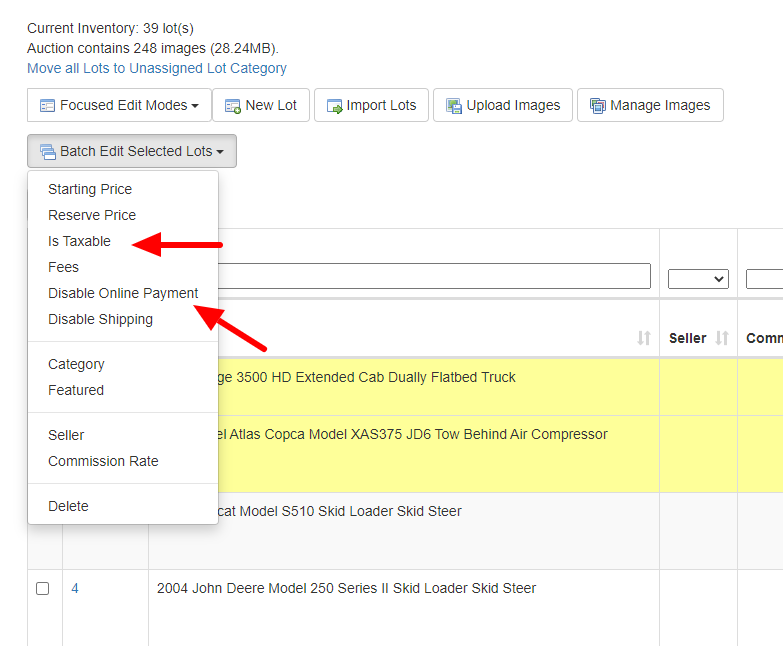Click the Upload Images icon
Screen dimensions: 783x646
(x=453, y=105)
